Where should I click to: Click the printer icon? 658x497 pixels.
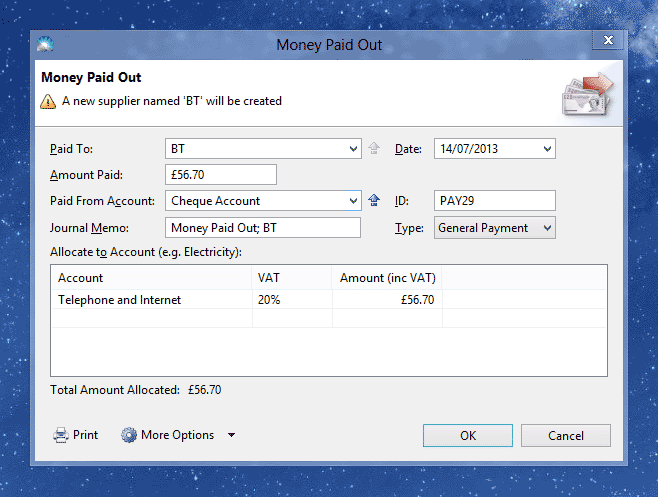[61, 435]
